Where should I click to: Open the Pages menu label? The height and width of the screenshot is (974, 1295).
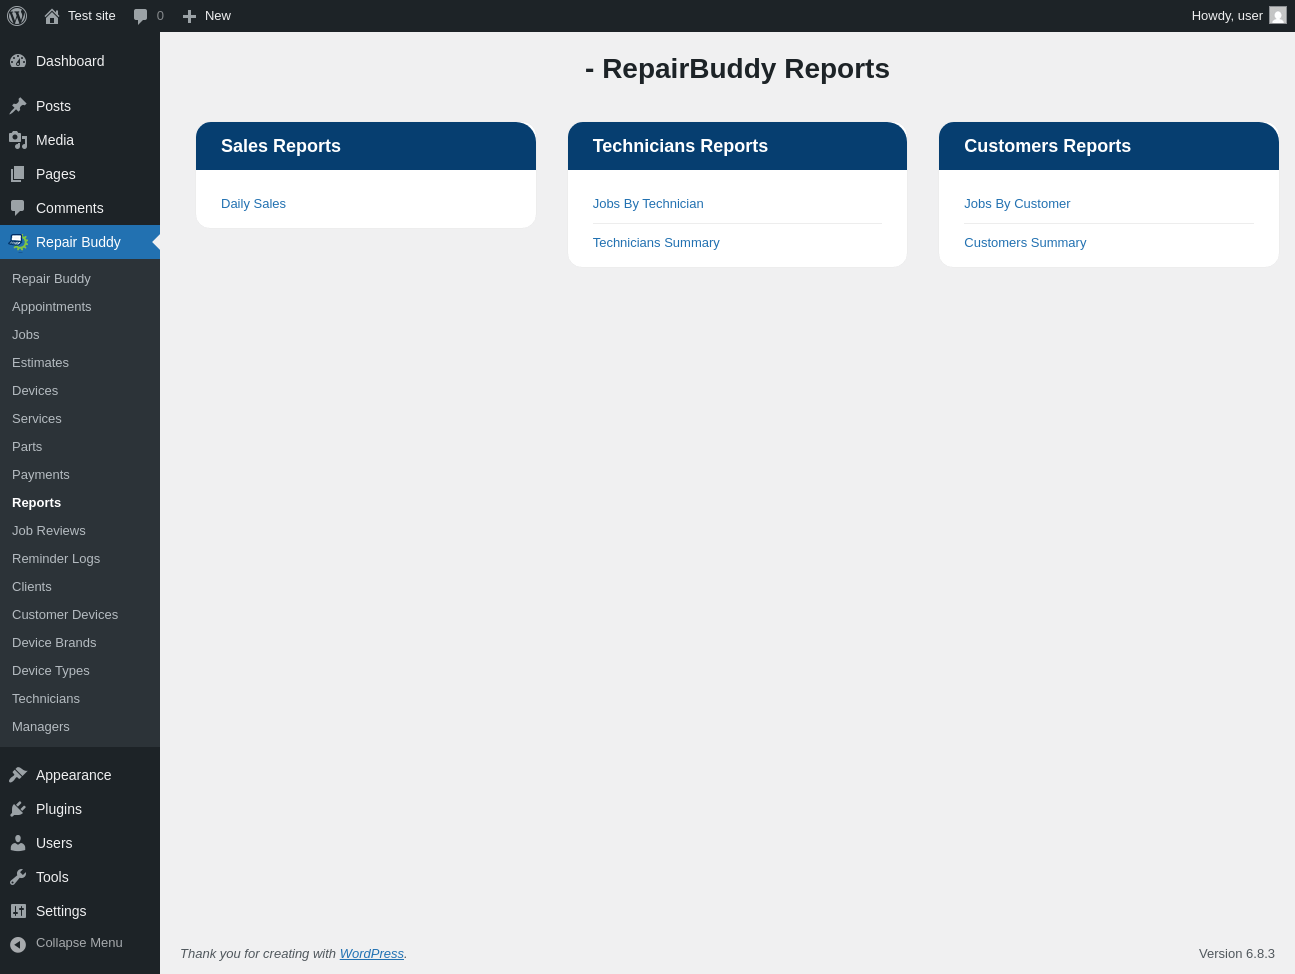(56, 174)
